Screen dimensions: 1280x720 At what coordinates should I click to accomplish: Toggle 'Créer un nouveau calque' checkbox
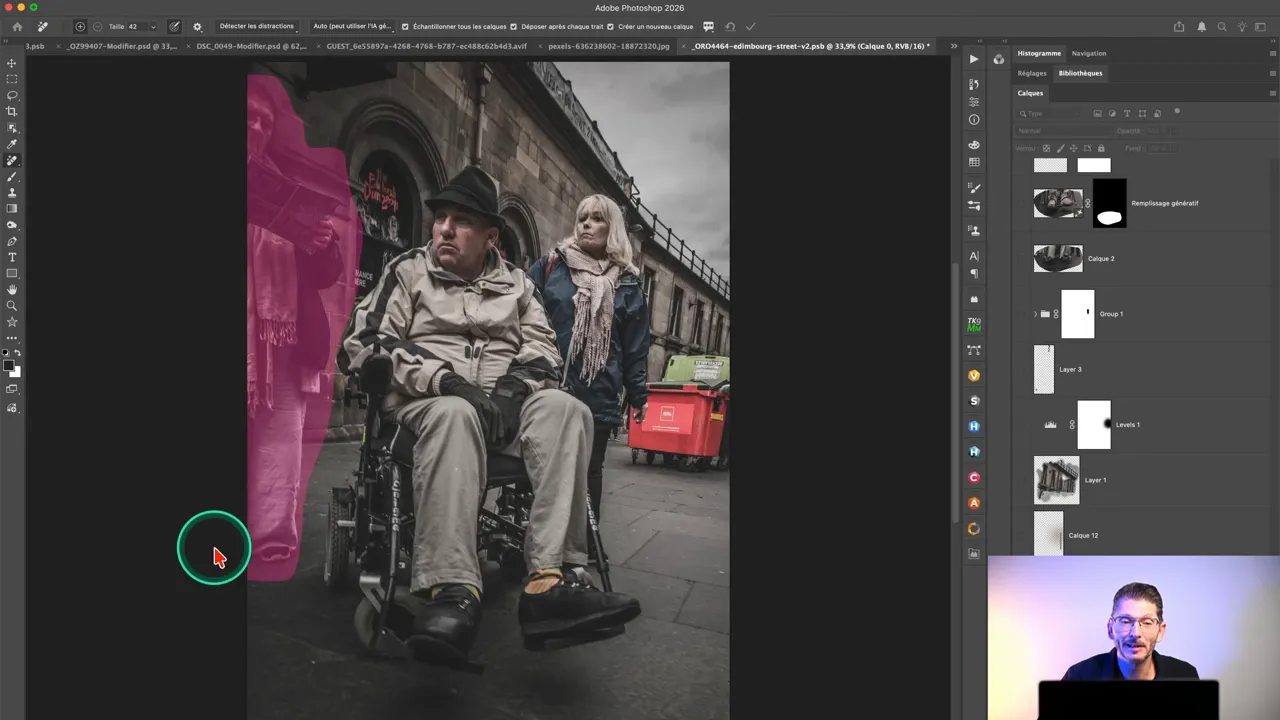(x=610, y=27)
